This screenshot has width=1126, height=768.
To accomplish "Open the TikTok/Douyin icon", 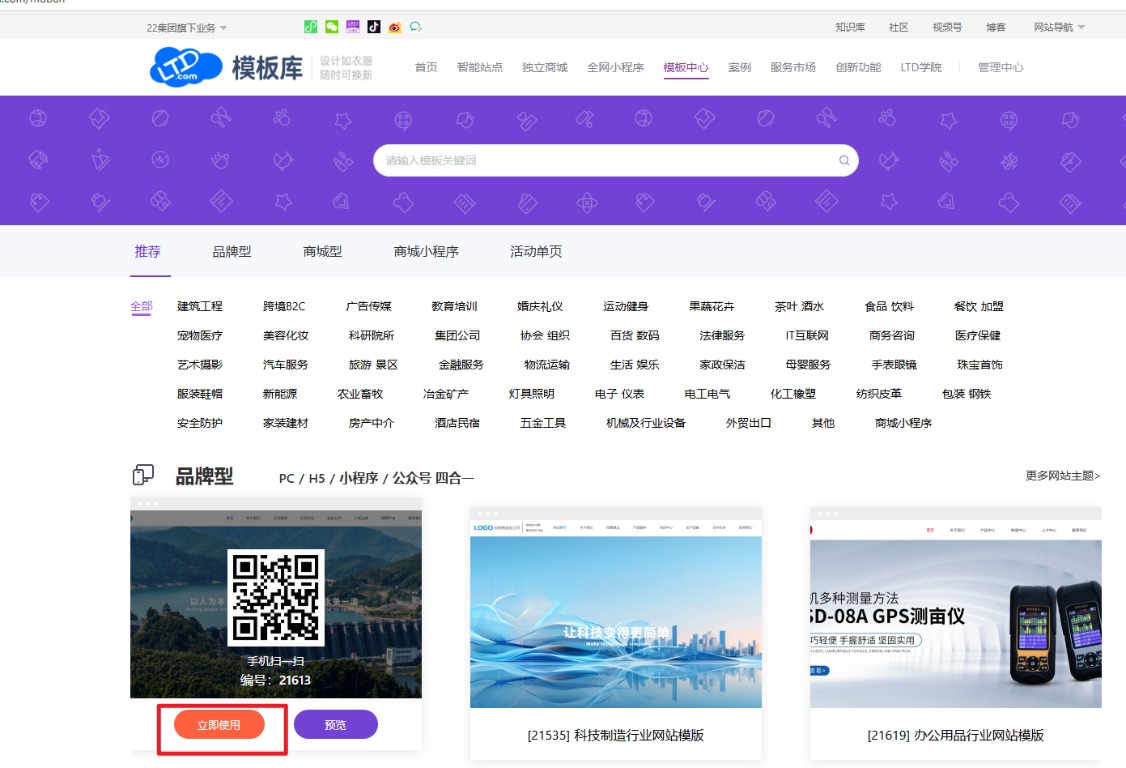I will pyautogui.click(x=373, y=27).
